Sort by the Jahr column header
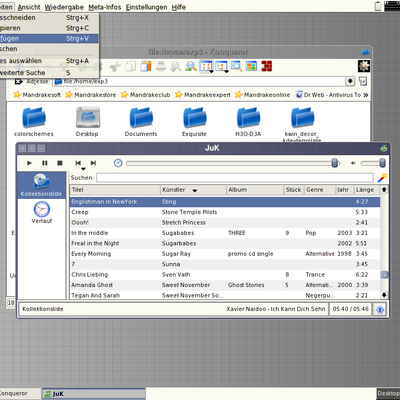This screenshot has width=400, height=400. tap(344, 190)
